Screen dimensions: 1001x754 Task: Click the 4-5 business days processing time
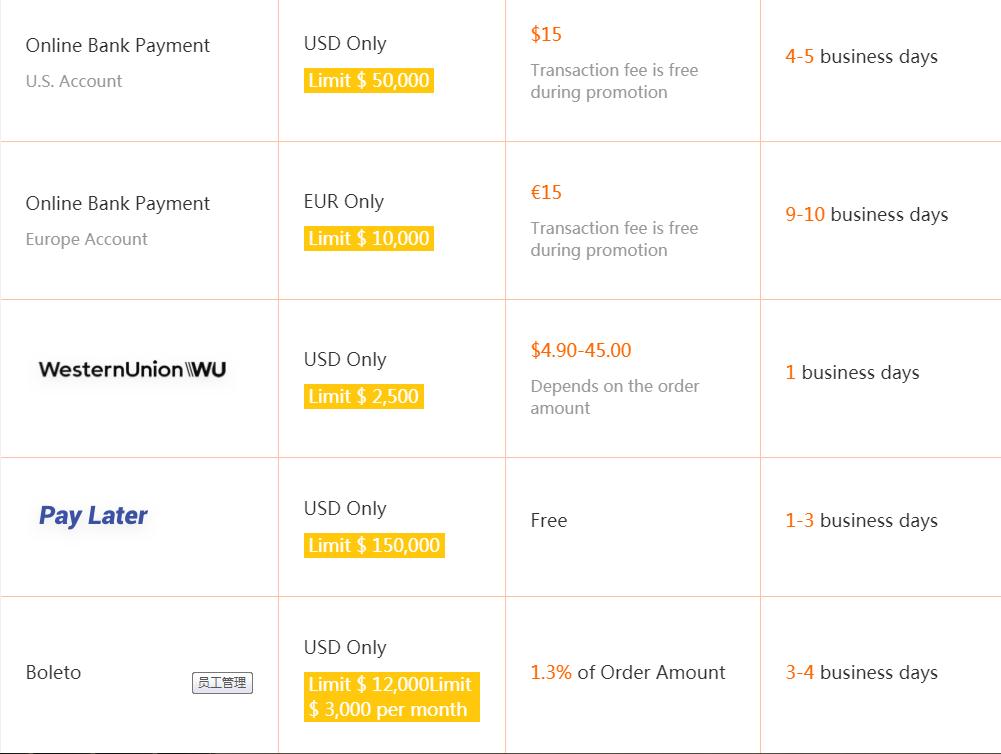pyautogui.click(x=861, y=57)
